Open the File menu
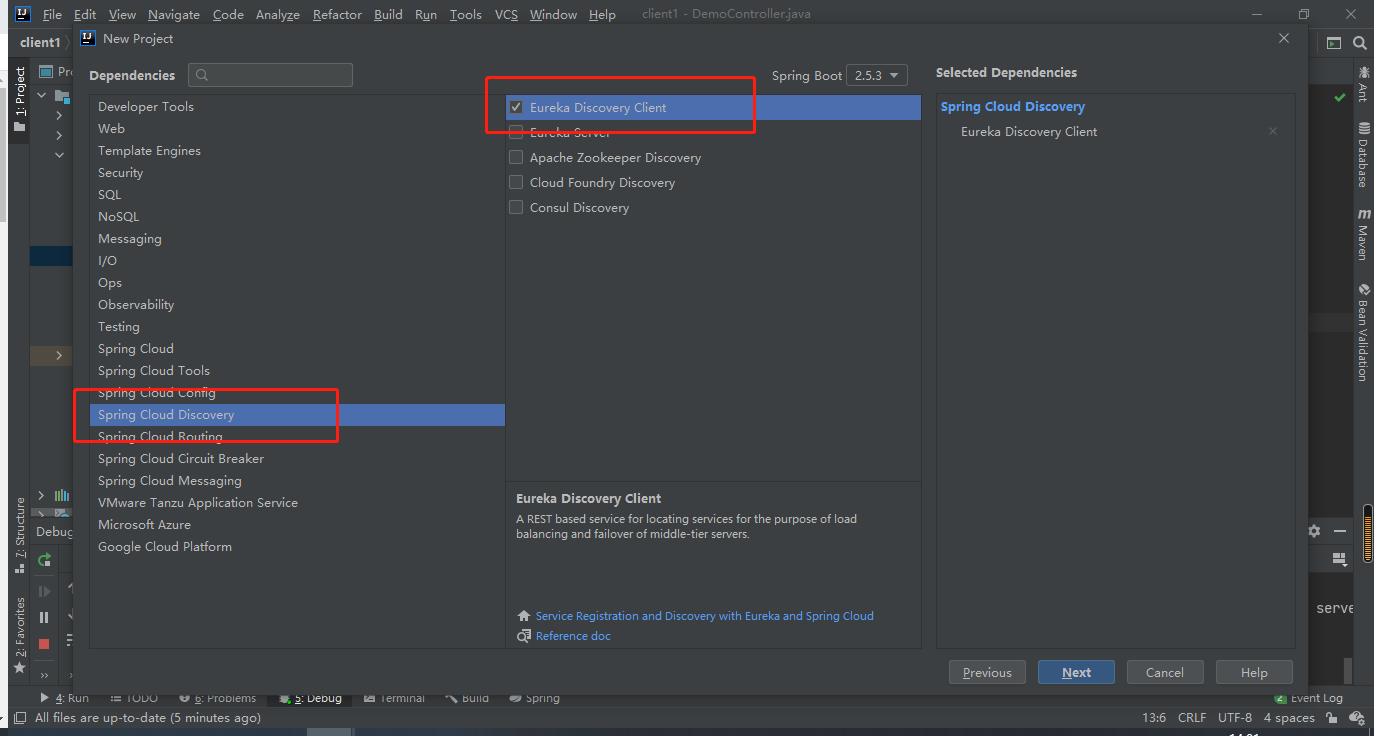Viewport: 1374px width, 736px height. [x=52, y=15]
